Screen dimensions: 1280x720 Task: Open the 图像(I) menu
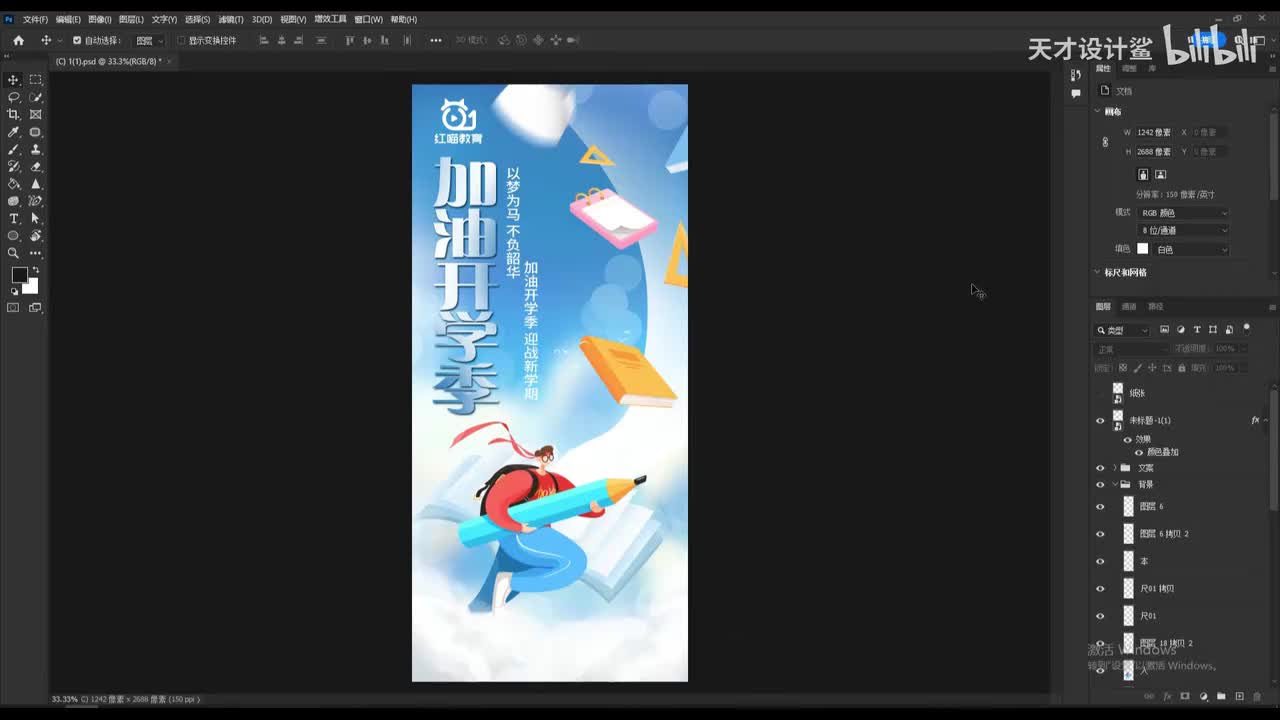(99, 19)
